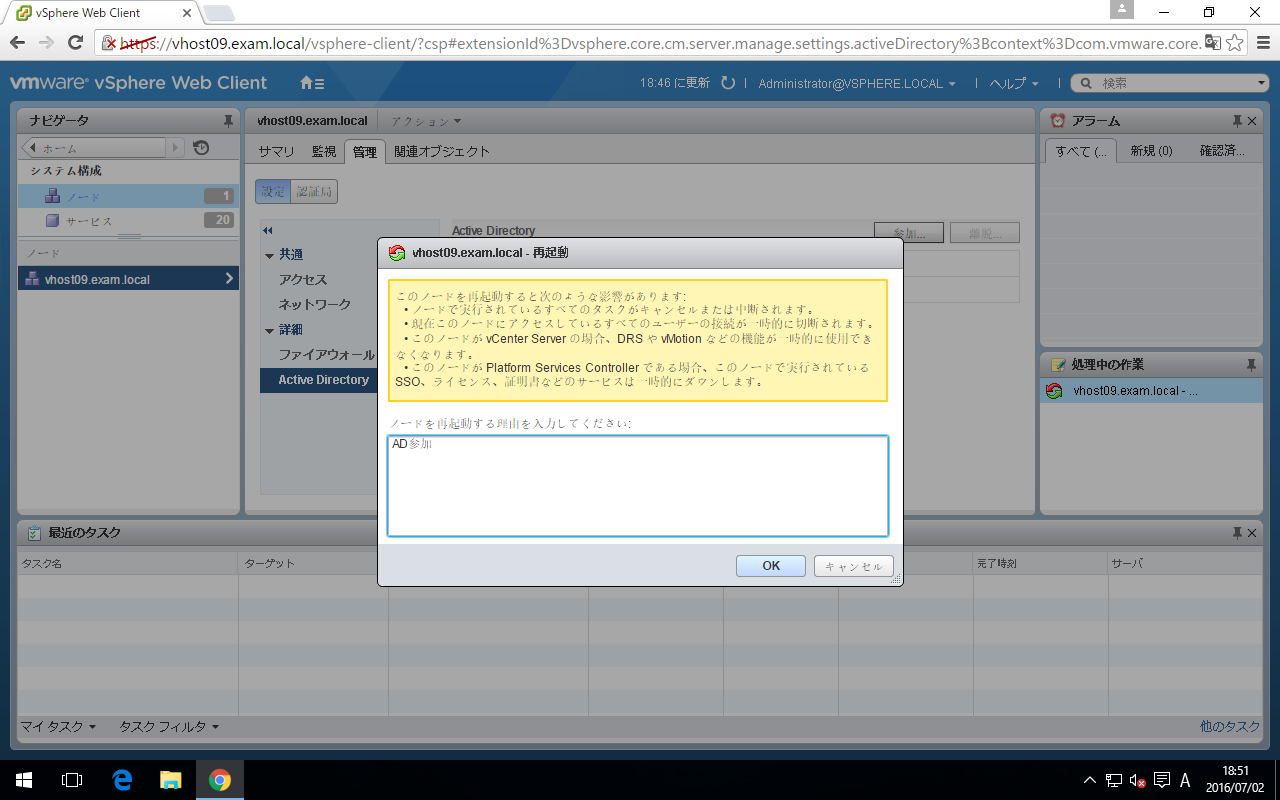Switch to the 新規 (0) alarms tab
Screen dimensions: 1280x800
tap(1151, 151)
